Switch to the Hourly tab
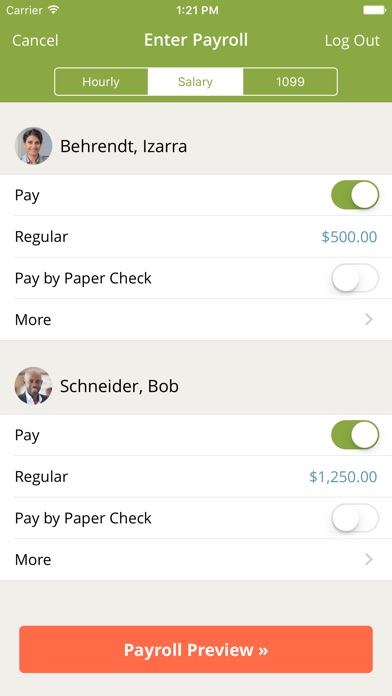Image resolution: width=392 pixels, height=696 pixels. 101,82
